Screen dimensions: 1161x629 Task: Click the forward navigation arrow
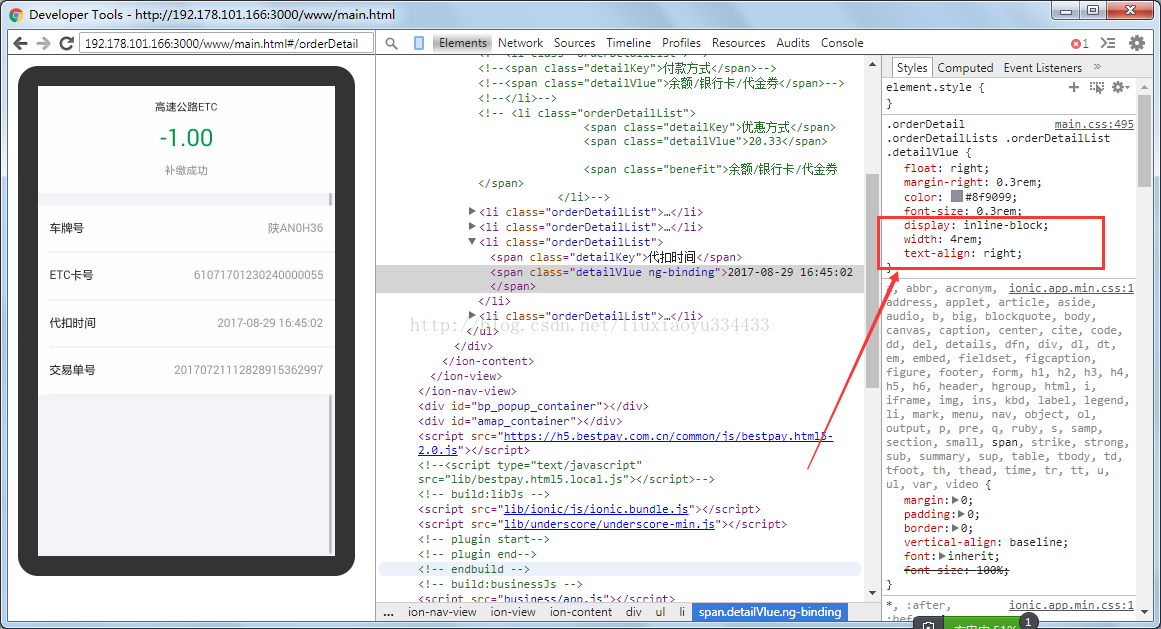click(x=44, y=44)
